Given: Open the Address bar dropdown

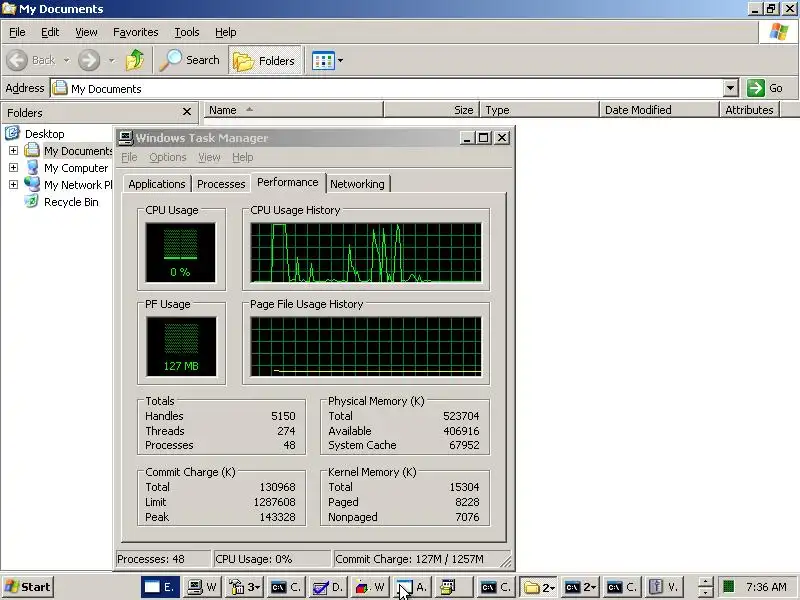Looking at the screenshot, I should [x=731, y=88].
